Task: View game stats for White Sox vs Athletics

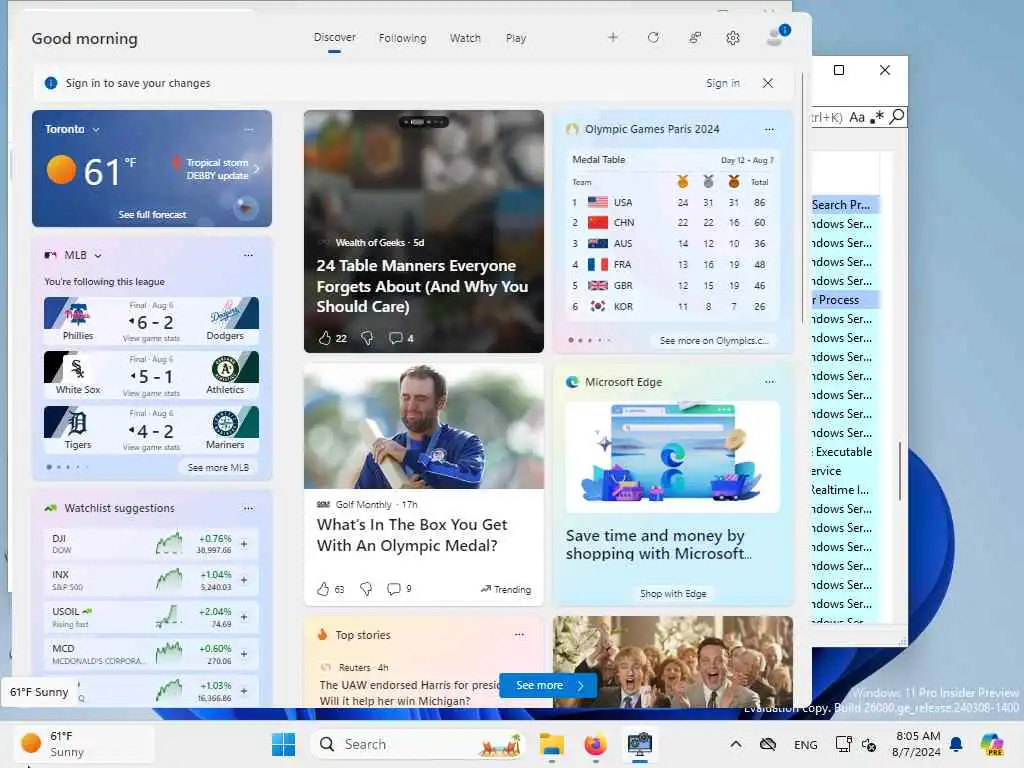Action: click(x=151, y=393)
